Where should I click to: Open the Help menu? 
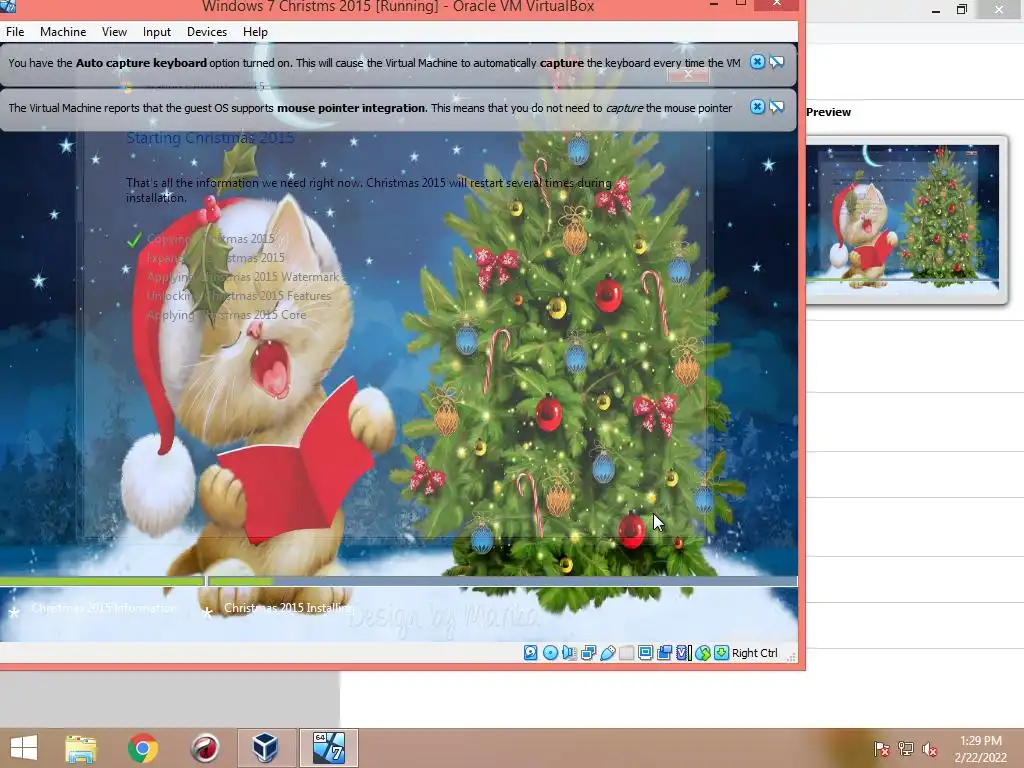pyautogui.click(x=255, y=31)
